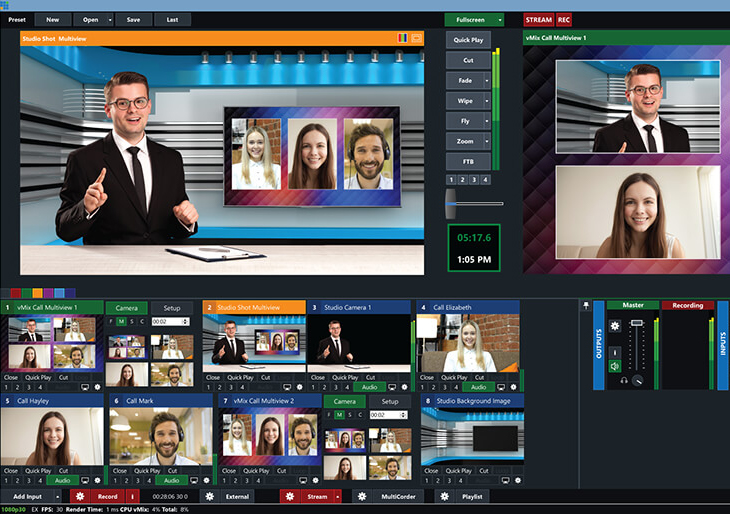
Task: Mute the Master audio speaker button
Action: 615,366
